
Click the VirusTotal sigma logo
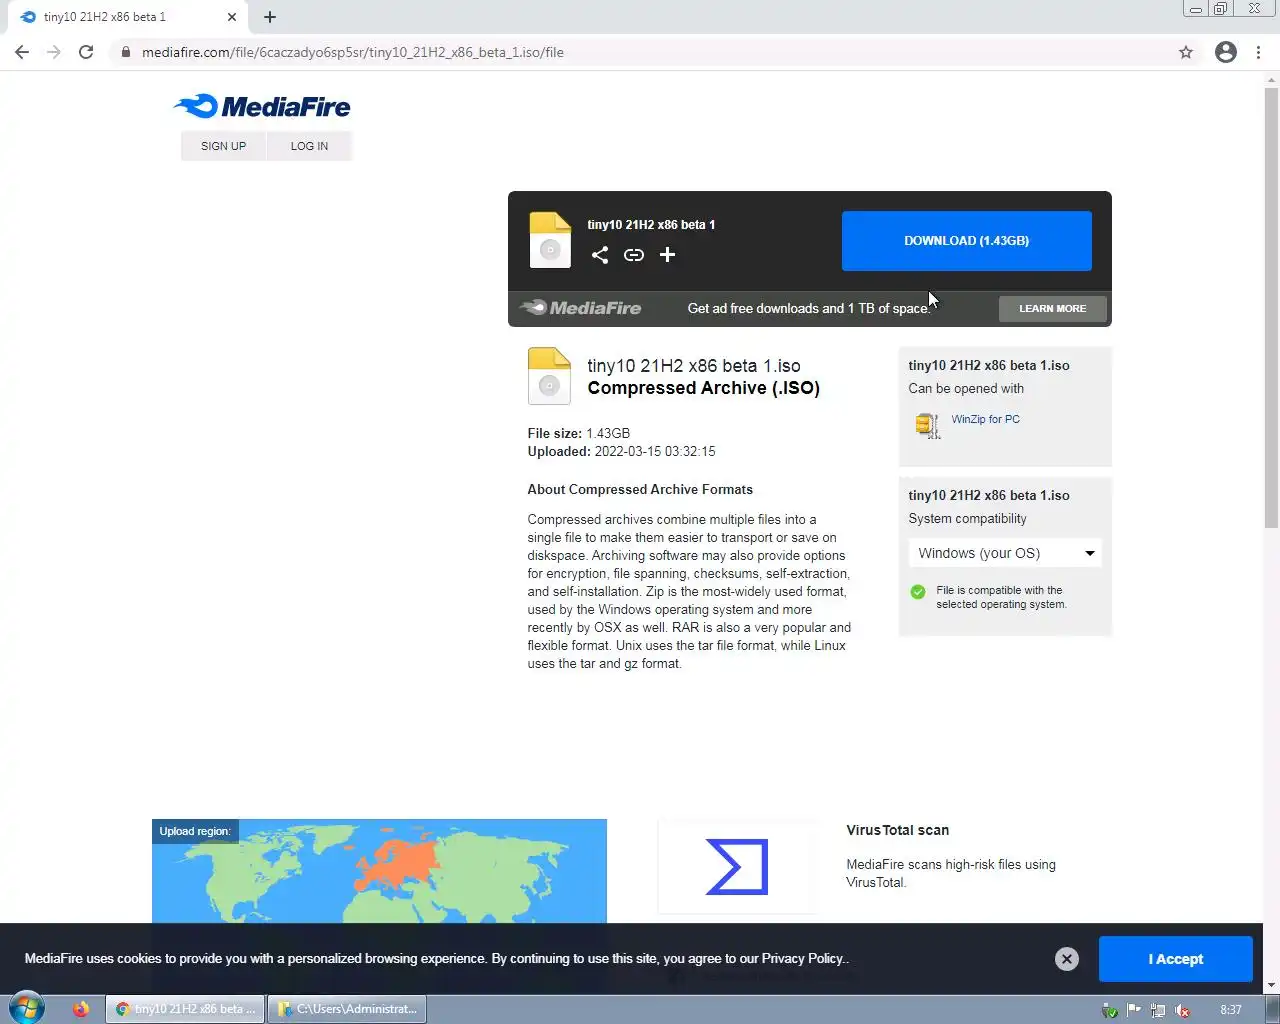click(737, 866)
